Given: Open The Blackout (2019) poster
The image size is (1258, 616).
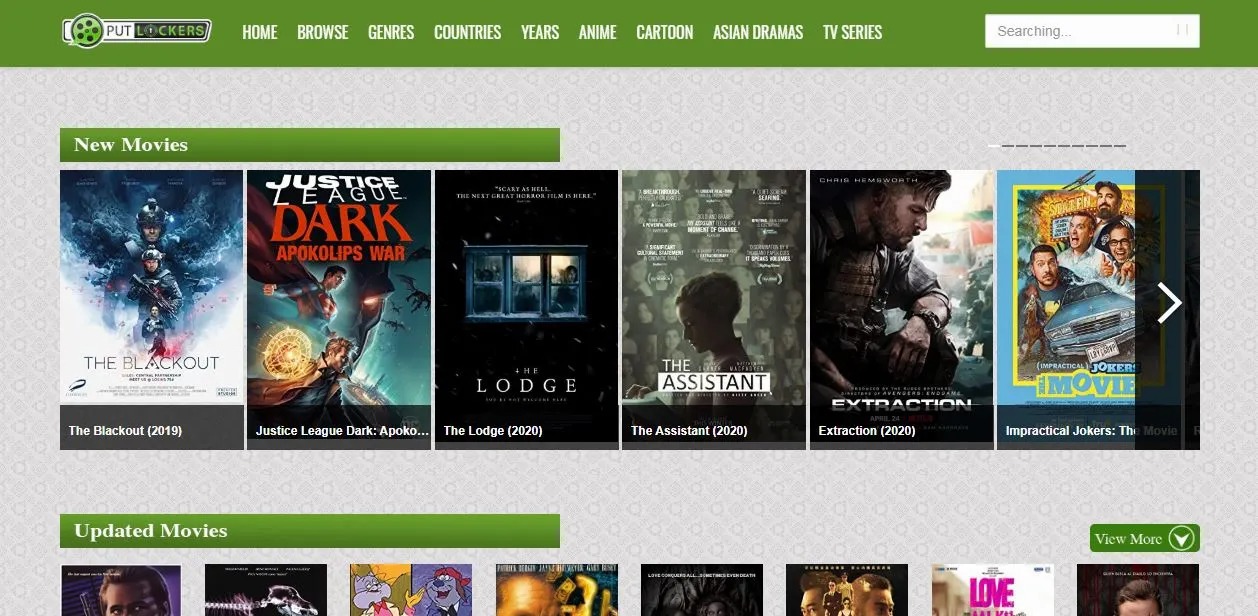Looking at the screenshot, I should pos(151,290).
